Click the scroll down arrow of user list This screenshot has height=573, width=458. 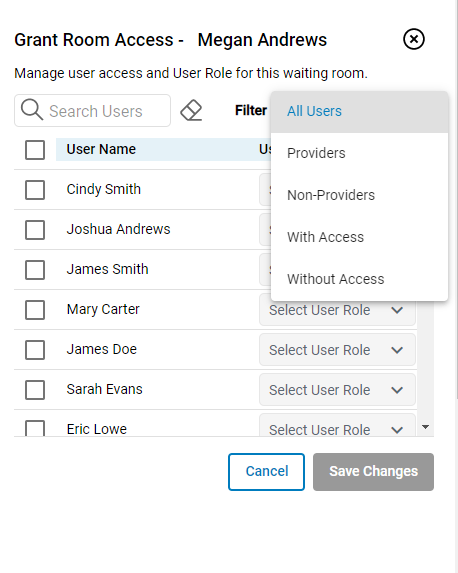425,427
